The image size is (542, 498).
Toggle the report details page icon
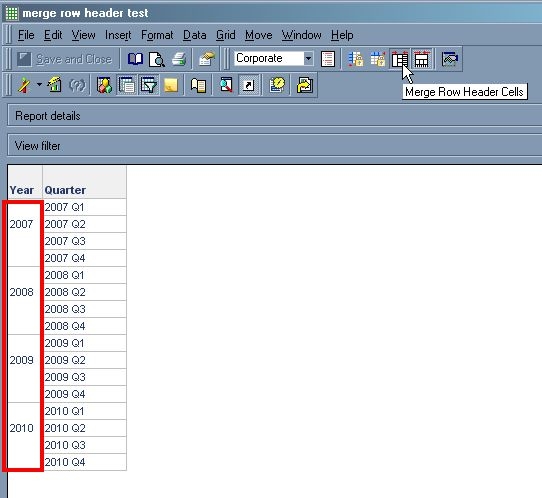[x=127, y=85]
